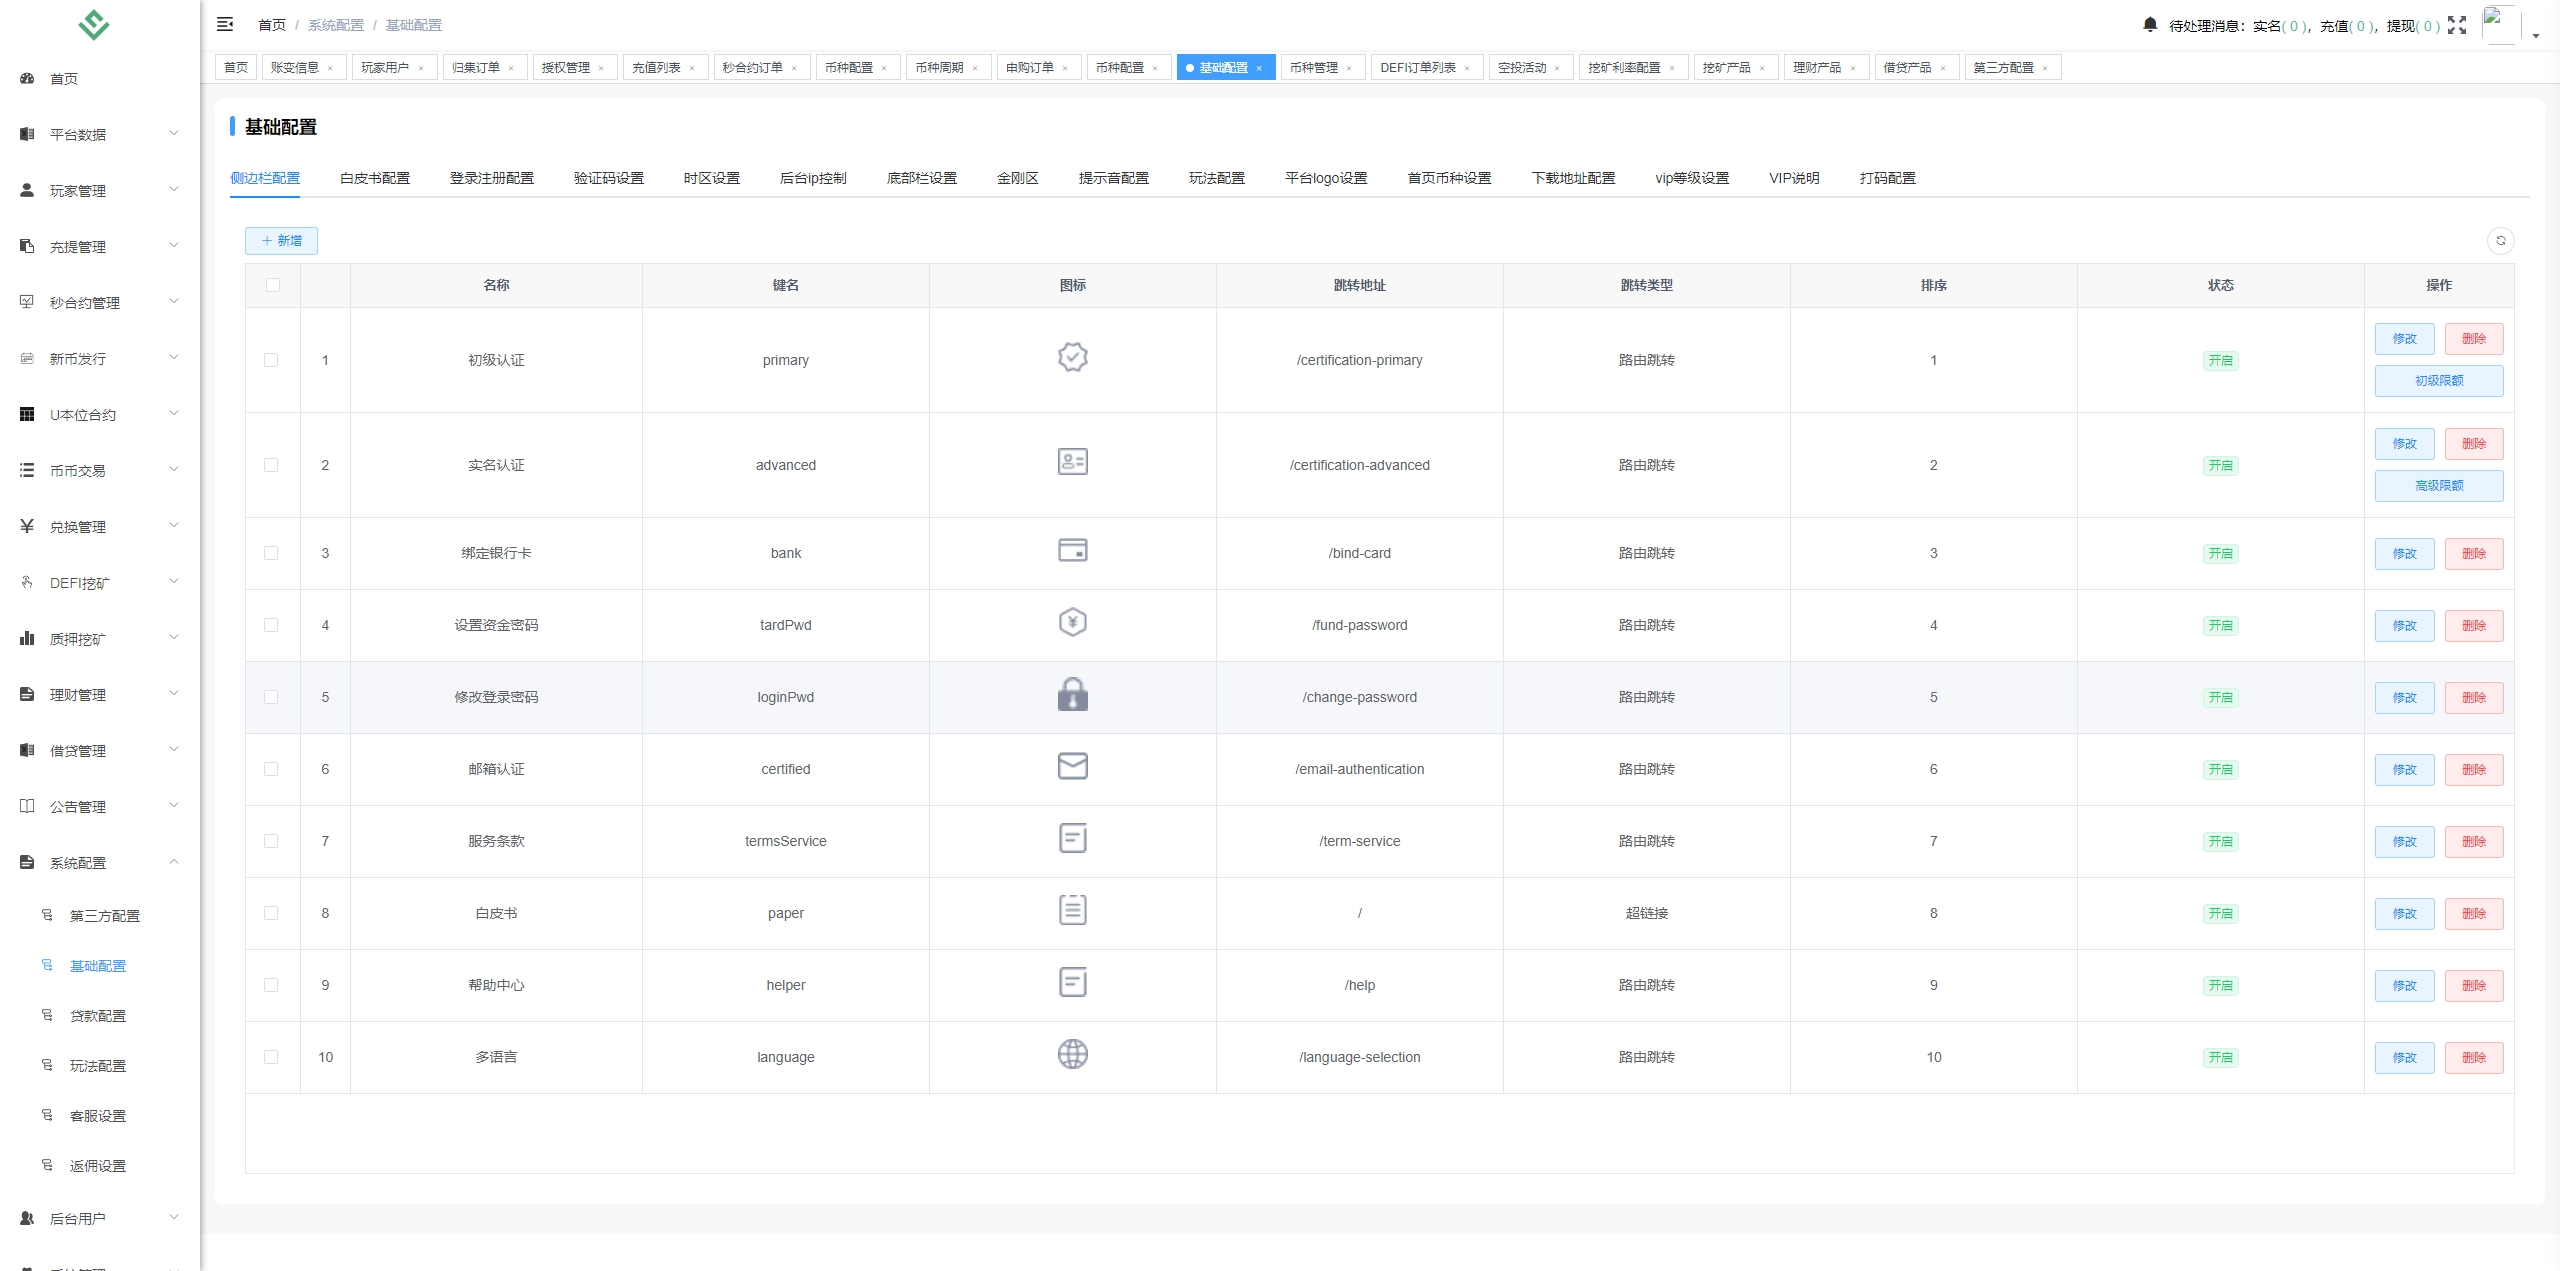Toggle checkbox in table header row
This screenshot has height=1271, width=2560.
pos(273,286)
